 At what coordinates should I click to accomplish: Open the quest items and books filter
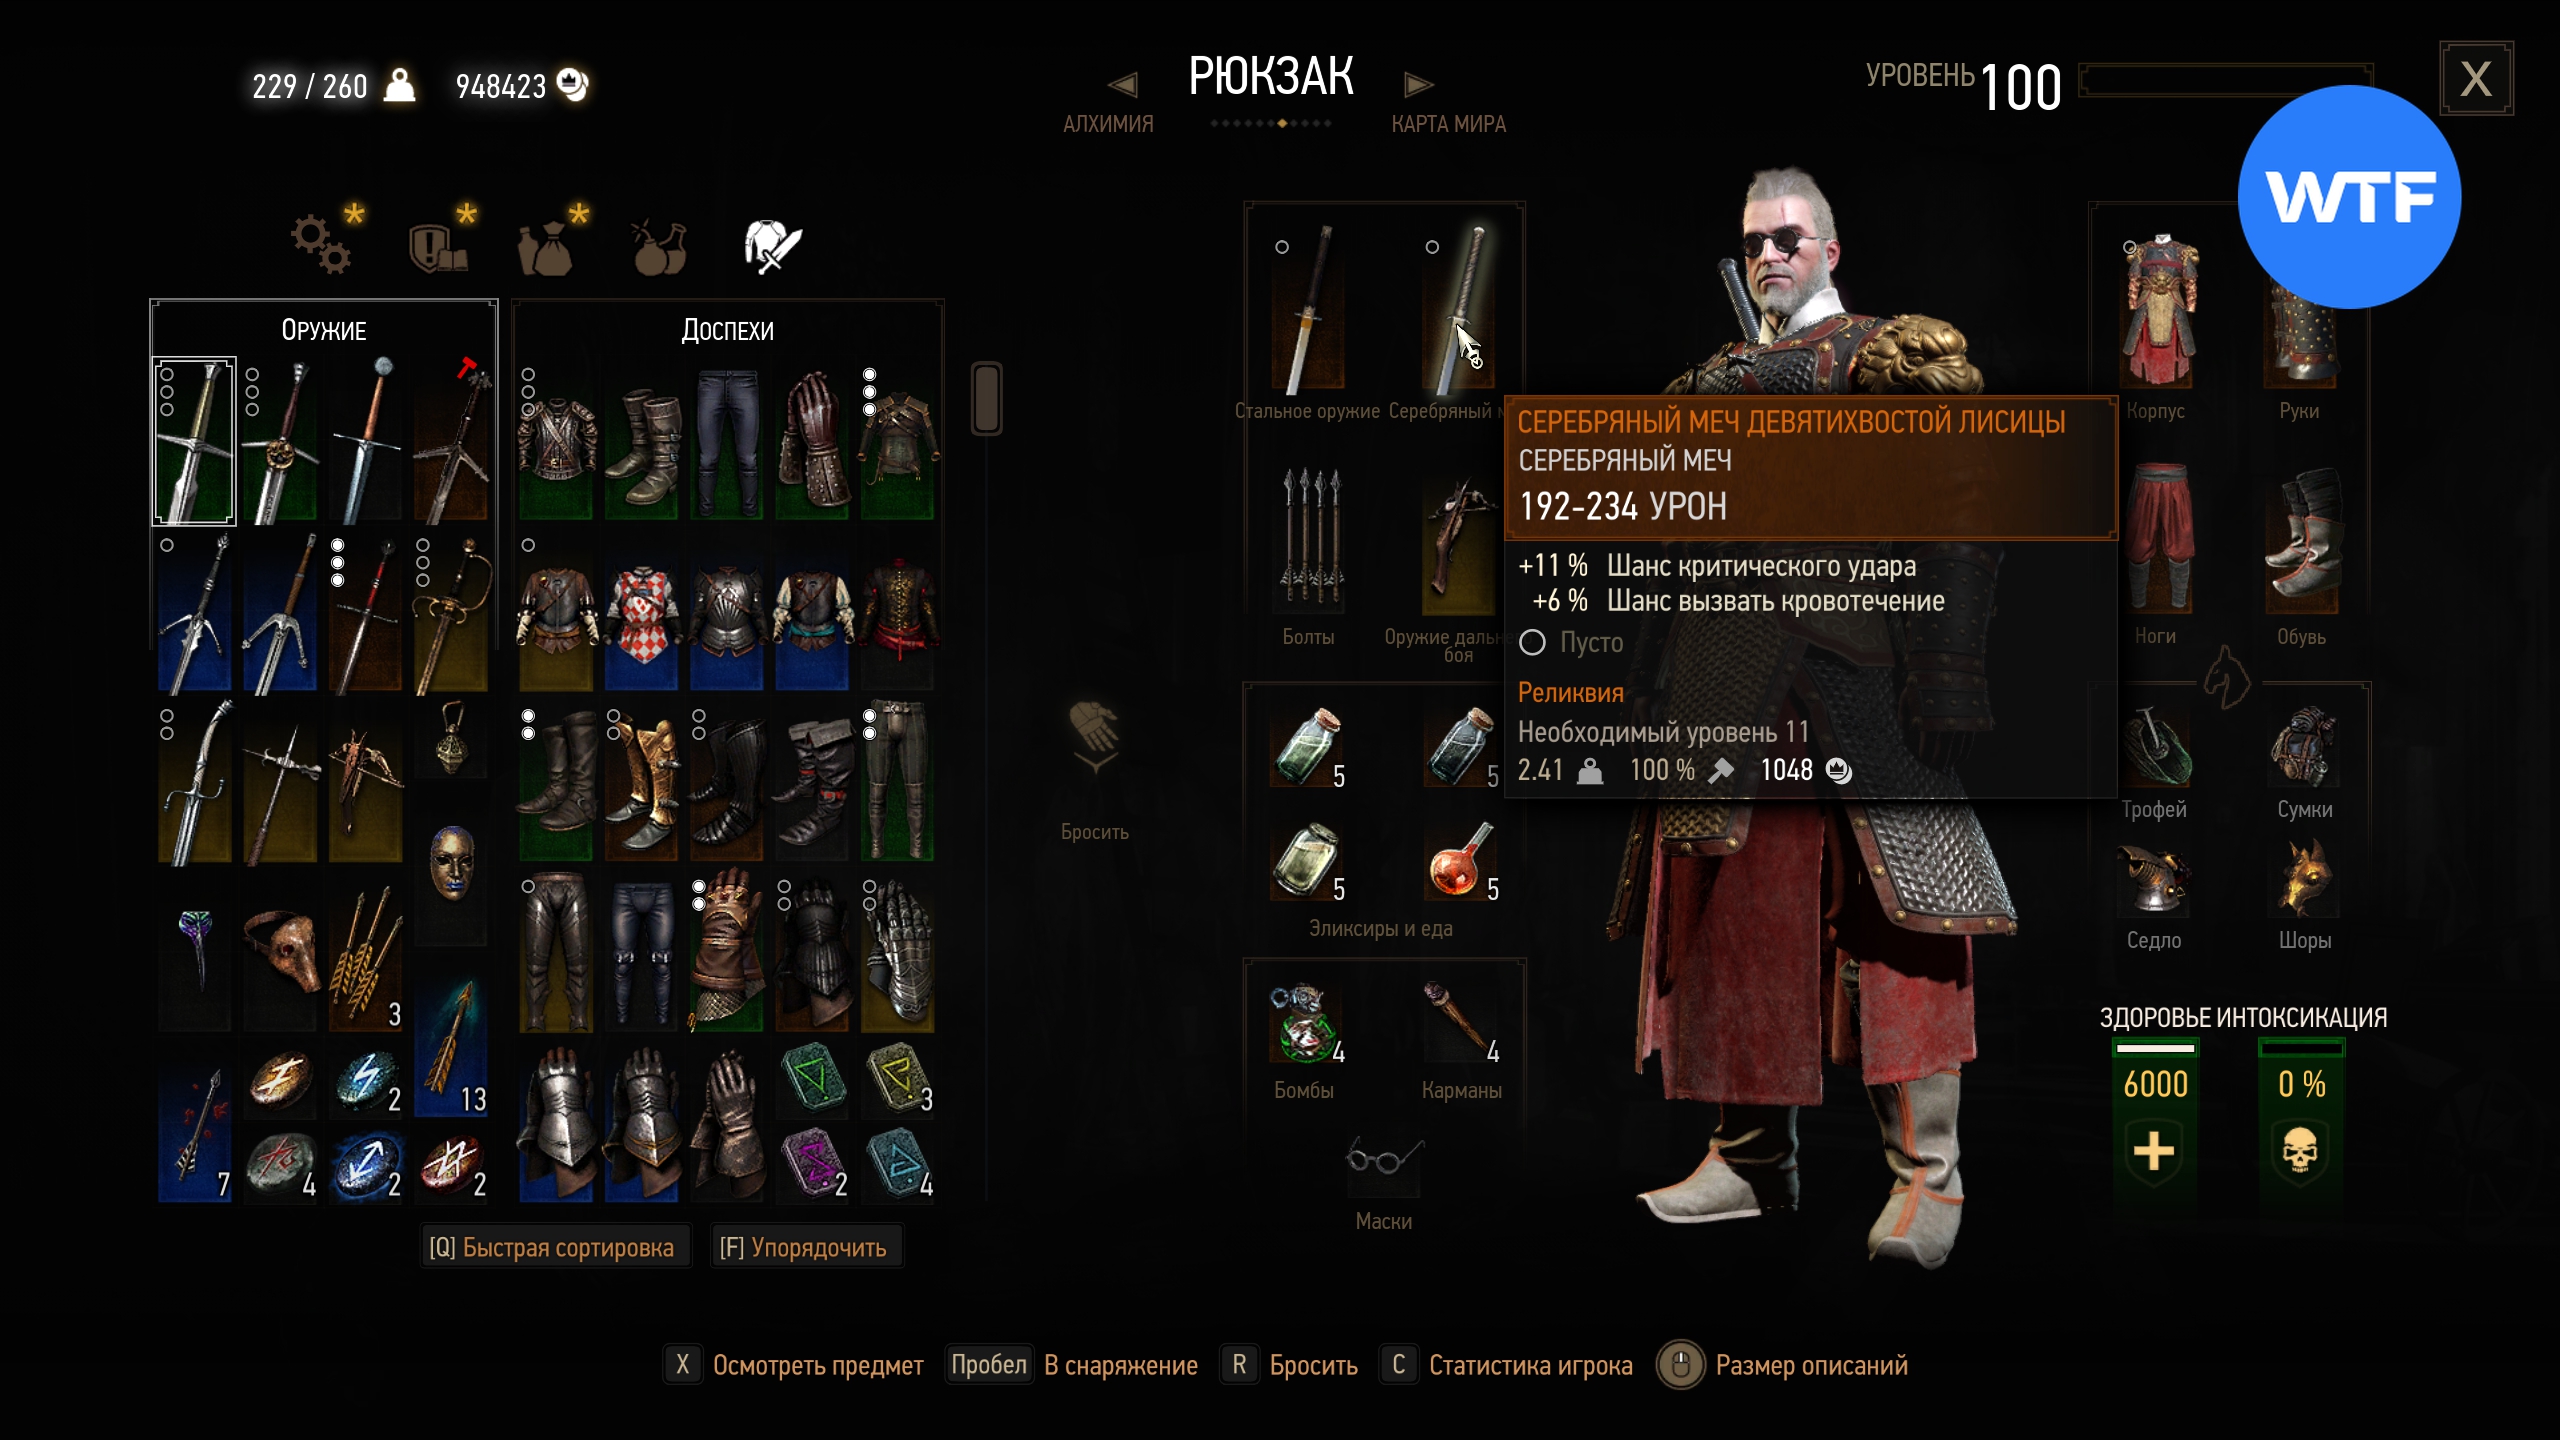point(438,247)
